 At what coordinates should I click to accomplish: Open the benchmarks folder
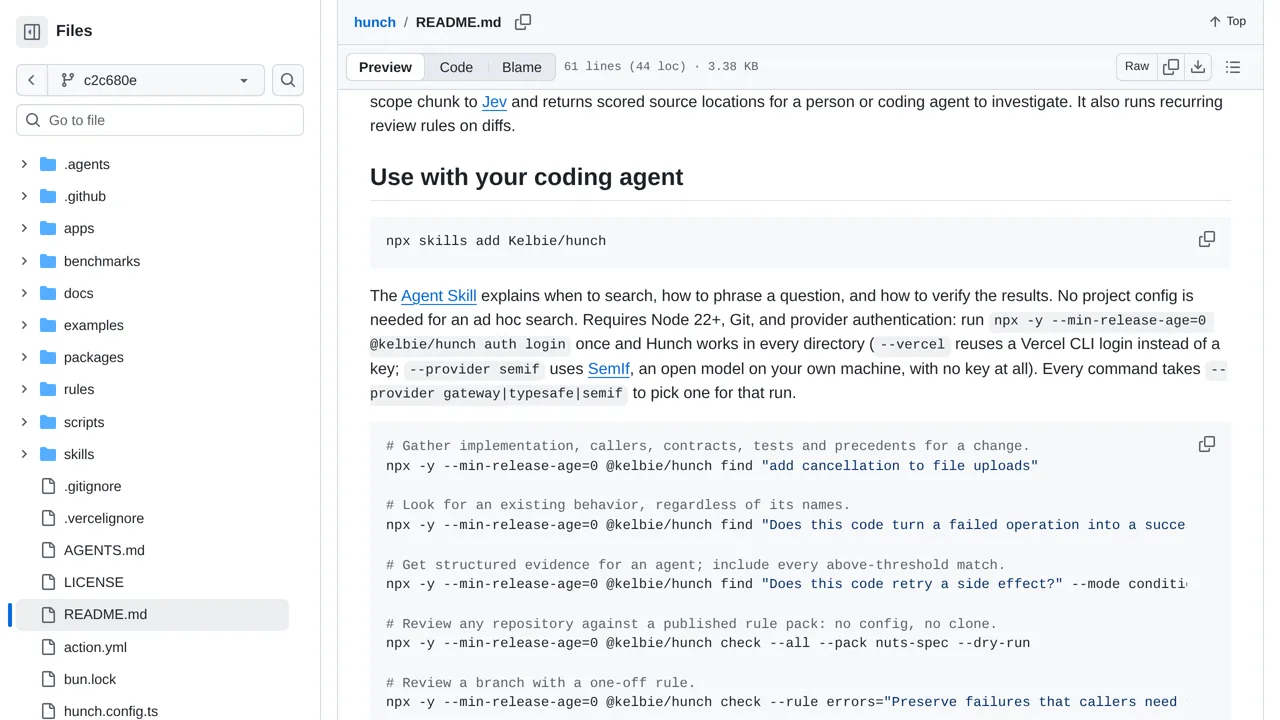click(x=102, y=261)
